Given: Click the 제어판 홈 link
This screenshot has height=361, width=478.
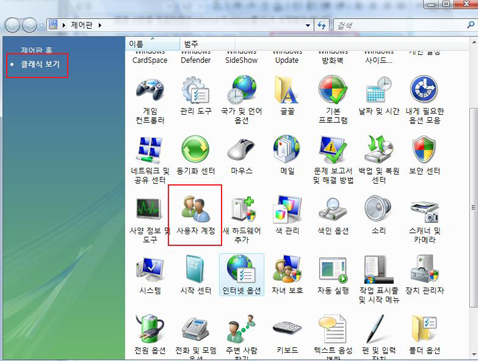Looking at the screenshot, I should click(x=36, y=50).
